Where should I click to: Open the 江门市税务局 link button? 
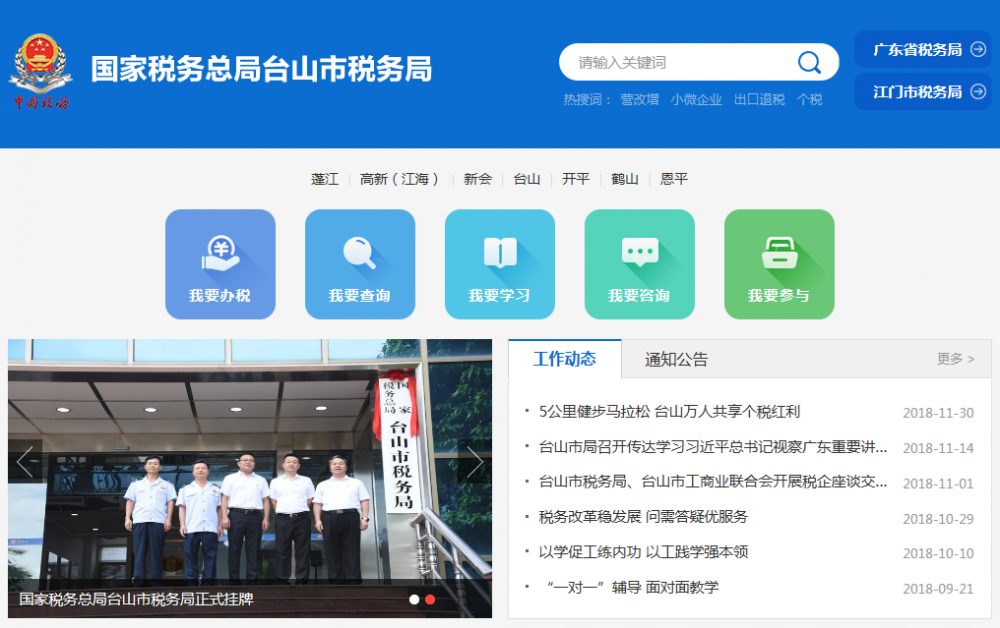click(x=922, y=92)
